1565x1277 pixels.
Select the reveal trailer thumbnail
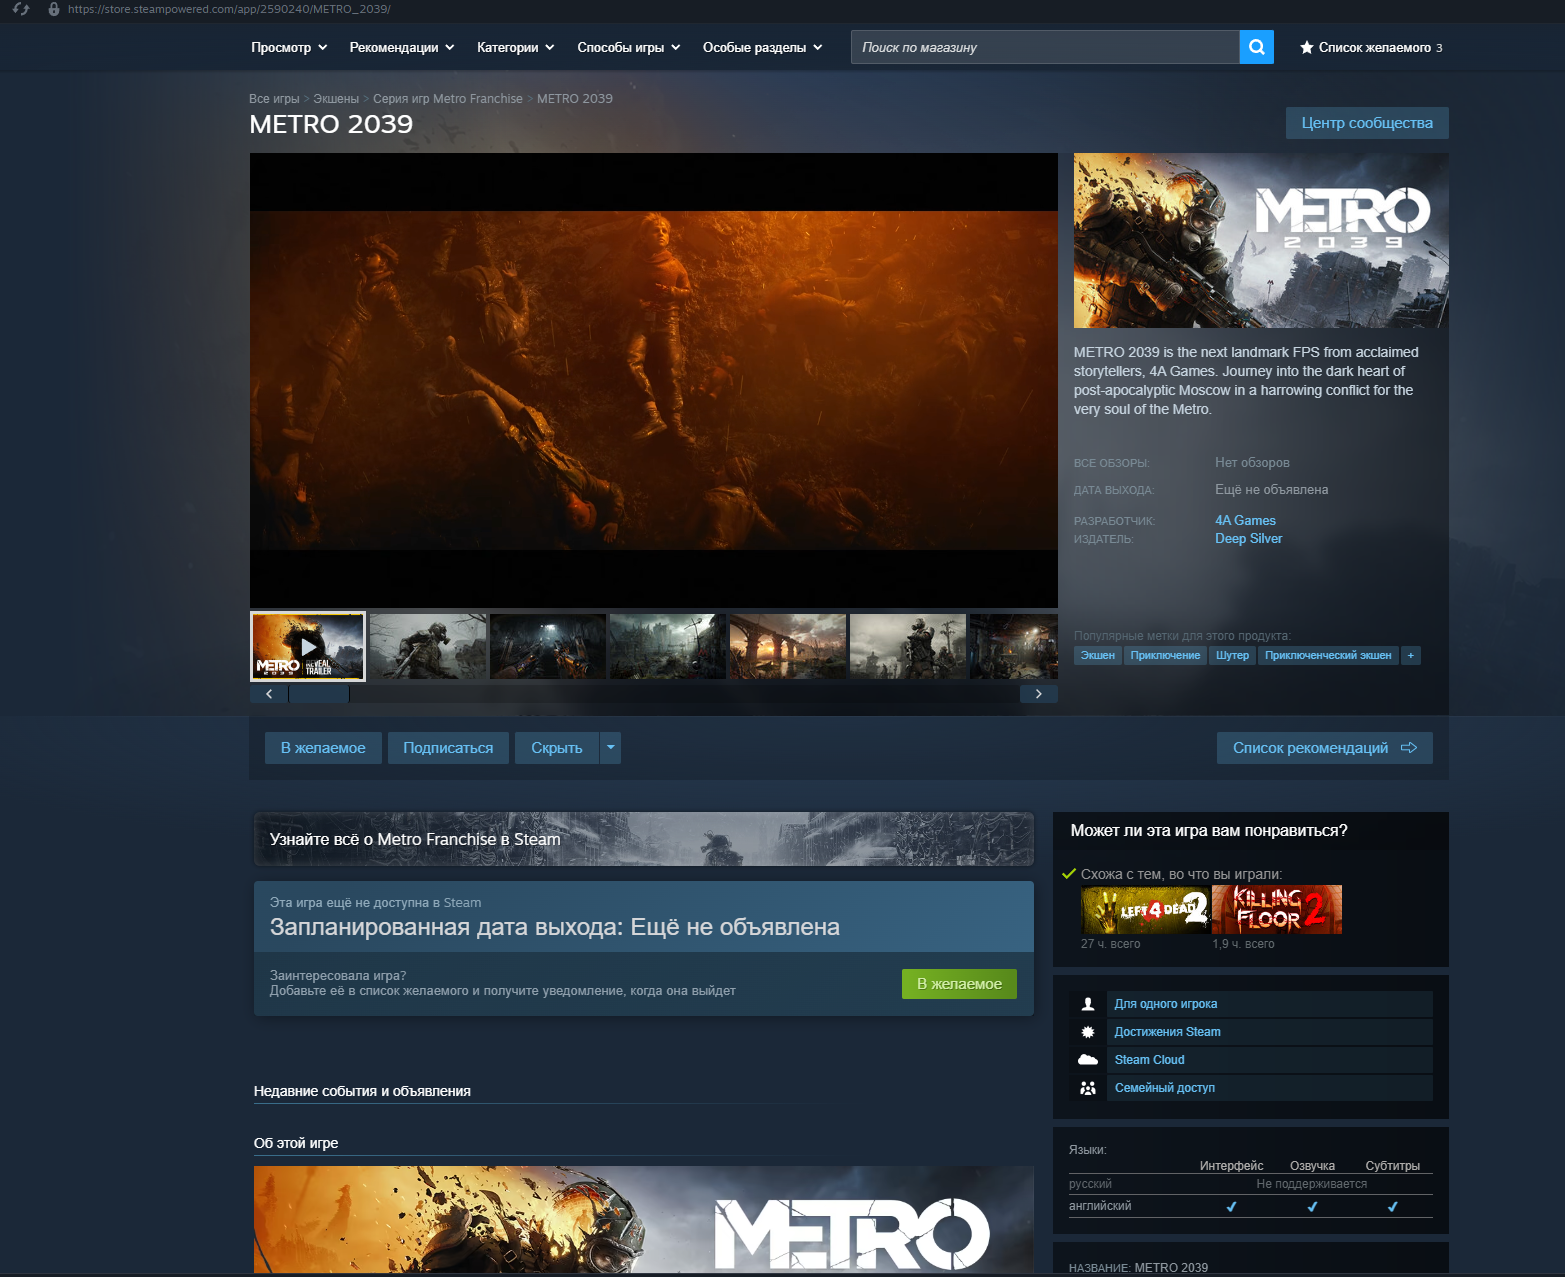[x=308, y=647]
